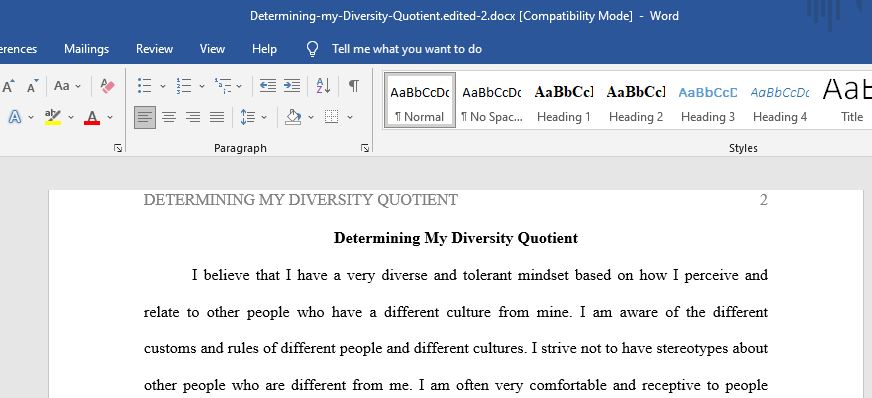This screenshot has height=398, width=872.
Task: Open font color dropdown arrow
Action: click(x=110, y=117)
